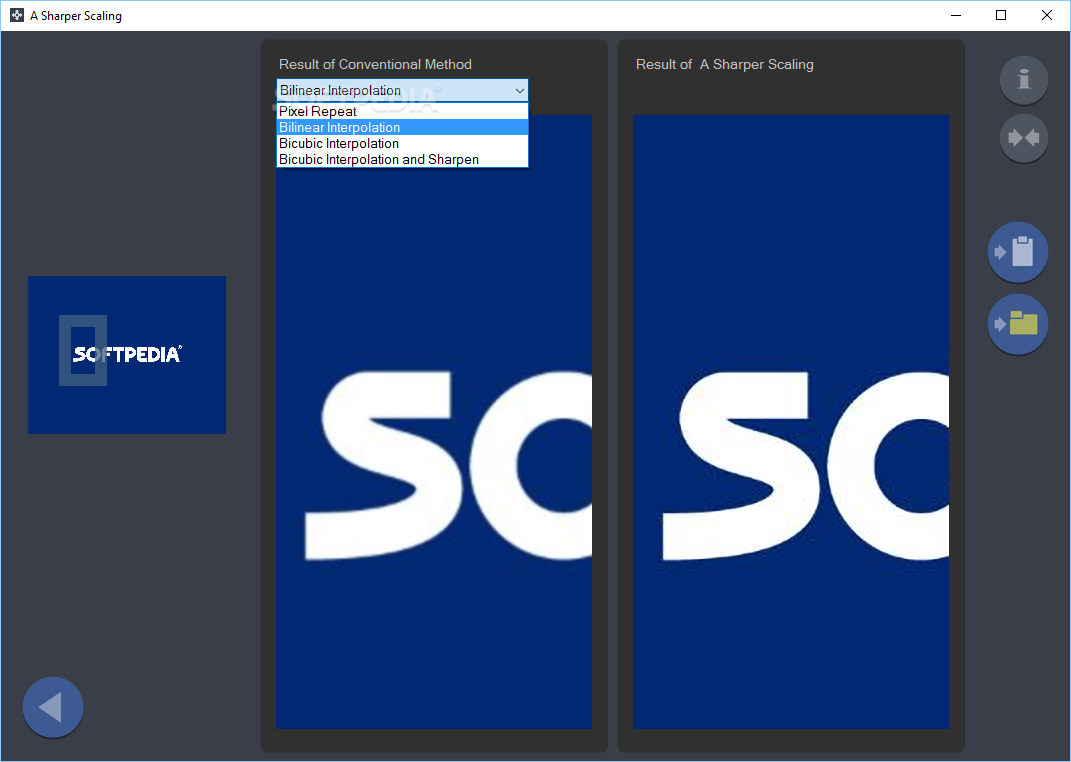Save result to folder icon
Screen dimensions: 1071x762
click(1018, 324)
